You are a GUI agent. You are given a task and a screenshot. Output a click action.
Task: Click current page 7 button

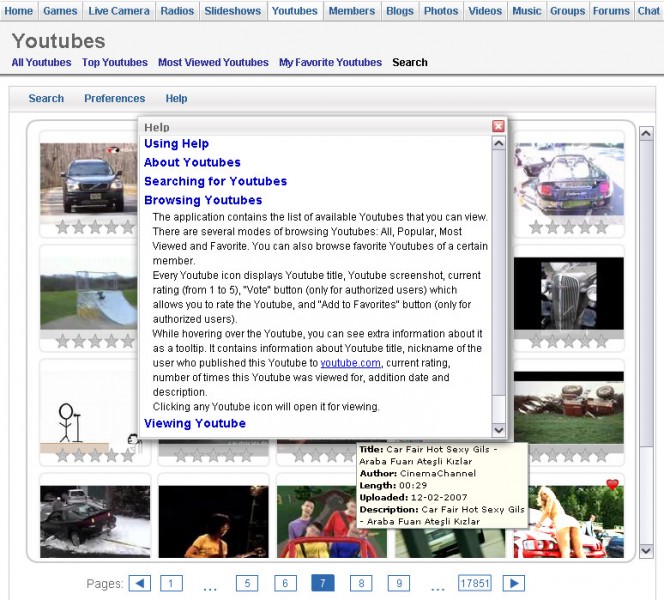tap(323, 583)
